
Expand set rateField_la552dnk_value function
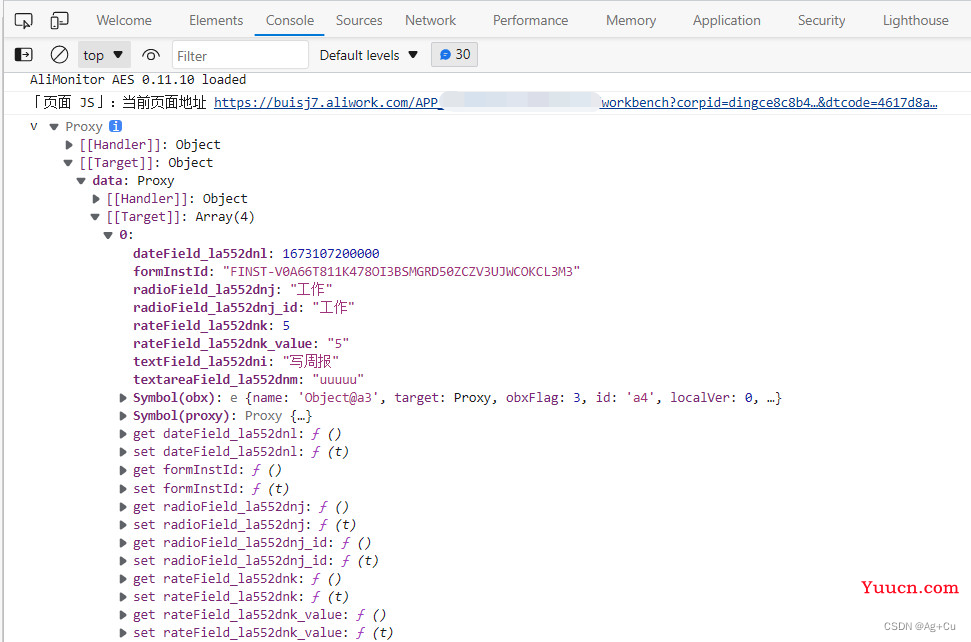click(123, 633)
